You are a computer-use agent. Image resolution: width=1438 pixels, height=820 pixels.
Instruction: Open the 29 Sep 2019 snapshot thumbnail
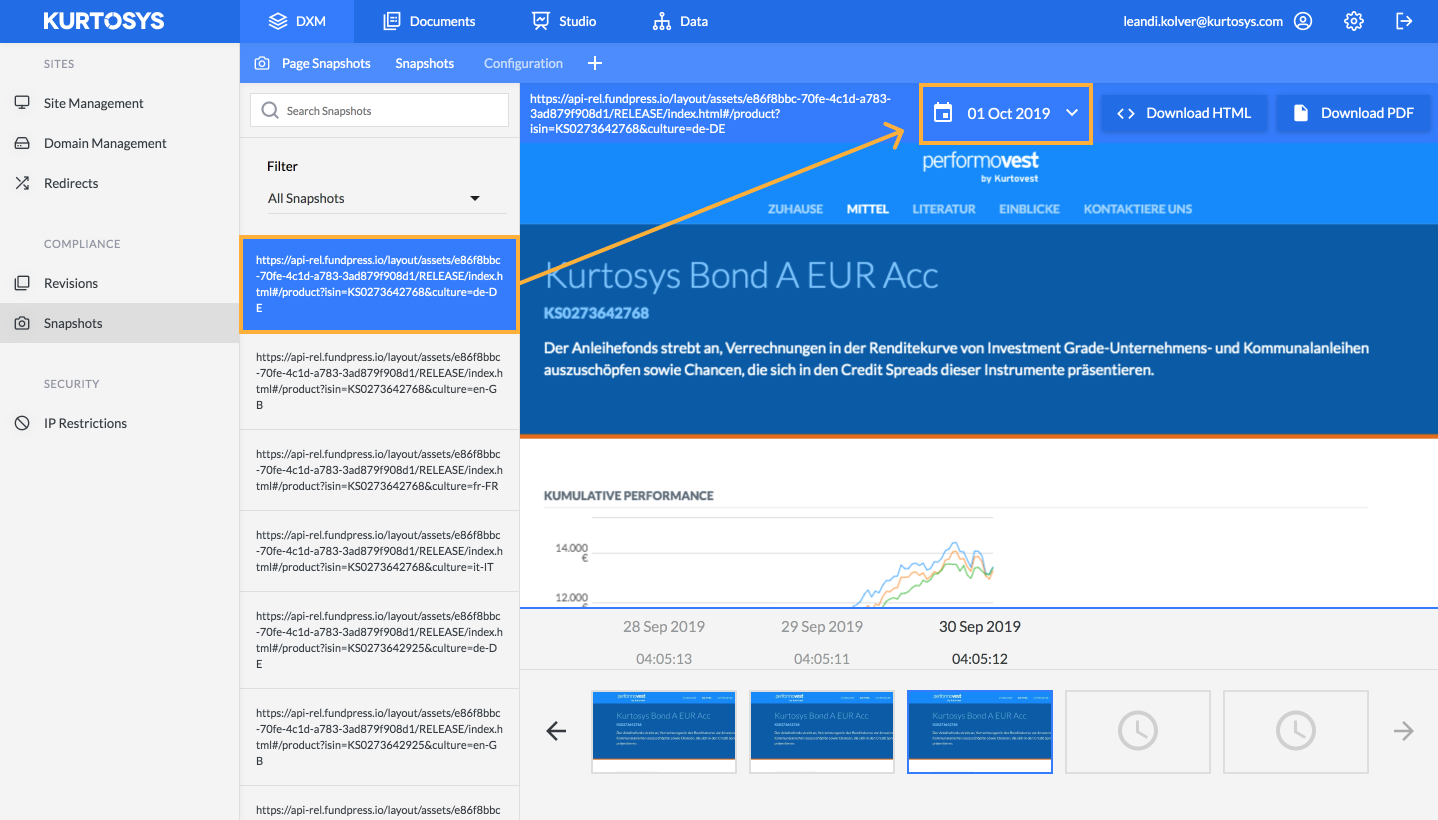click(x=822, y=732)
